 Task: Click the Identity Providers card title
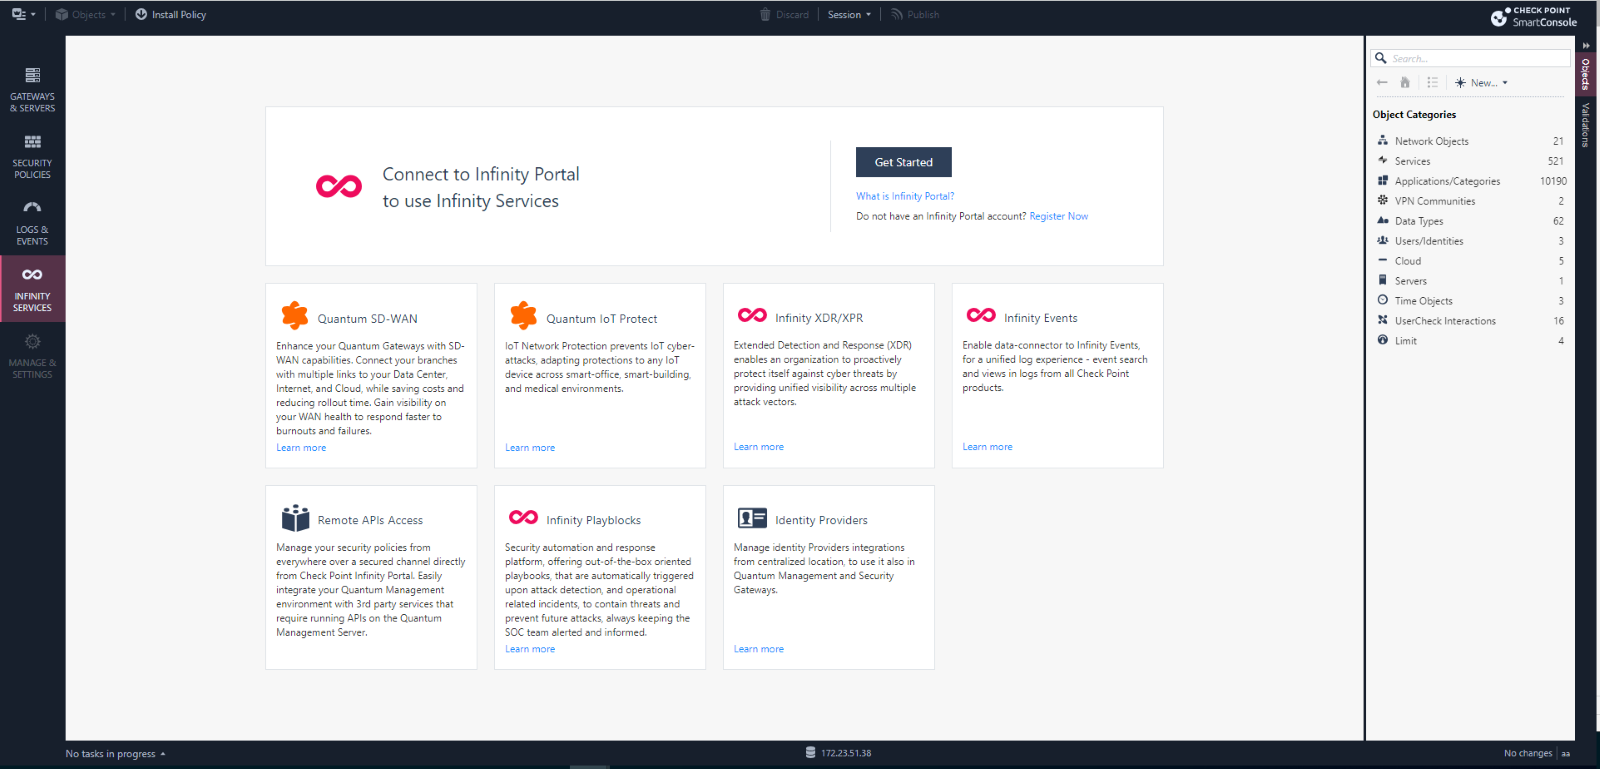click(821, 520)
